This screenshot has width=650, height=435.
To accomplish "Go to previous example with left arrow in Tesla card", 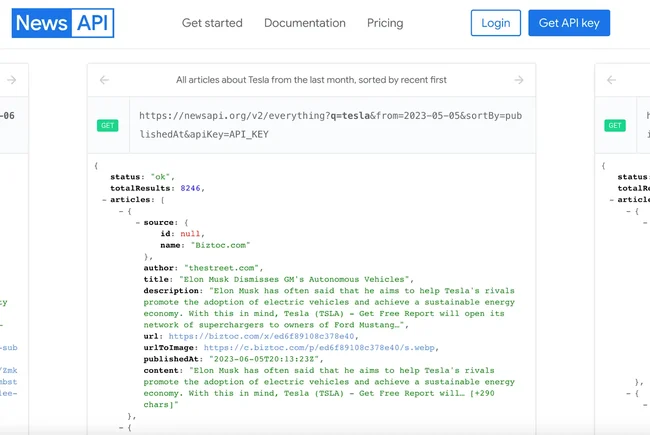I will (104, 80).
